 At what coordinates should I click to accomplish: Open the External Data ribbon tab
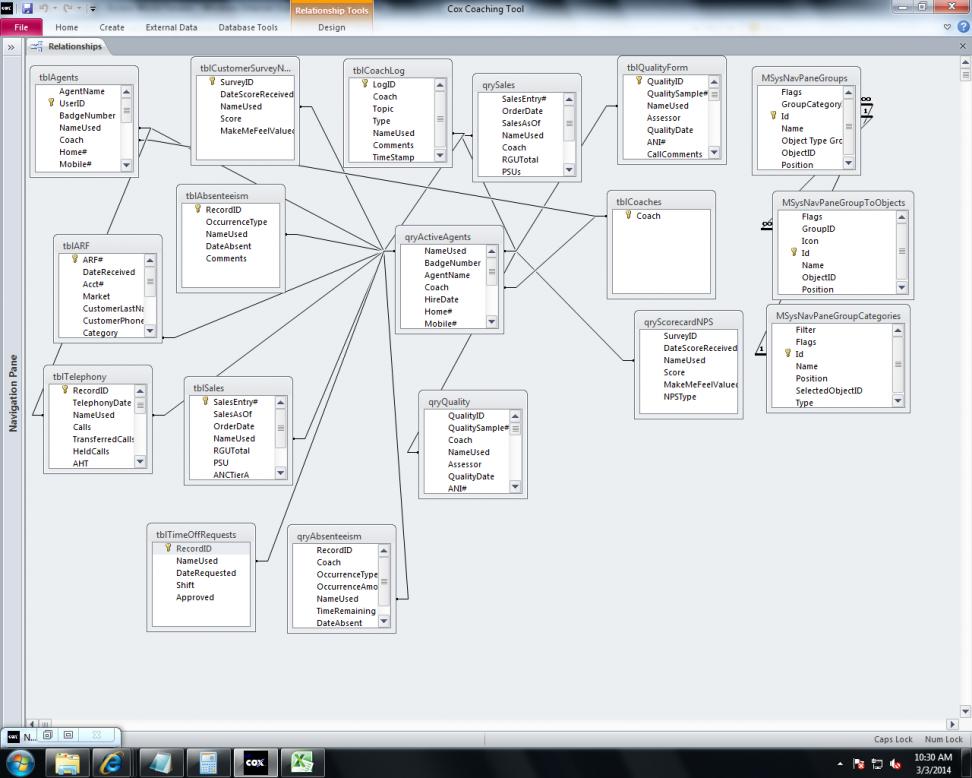coord(171,27)
